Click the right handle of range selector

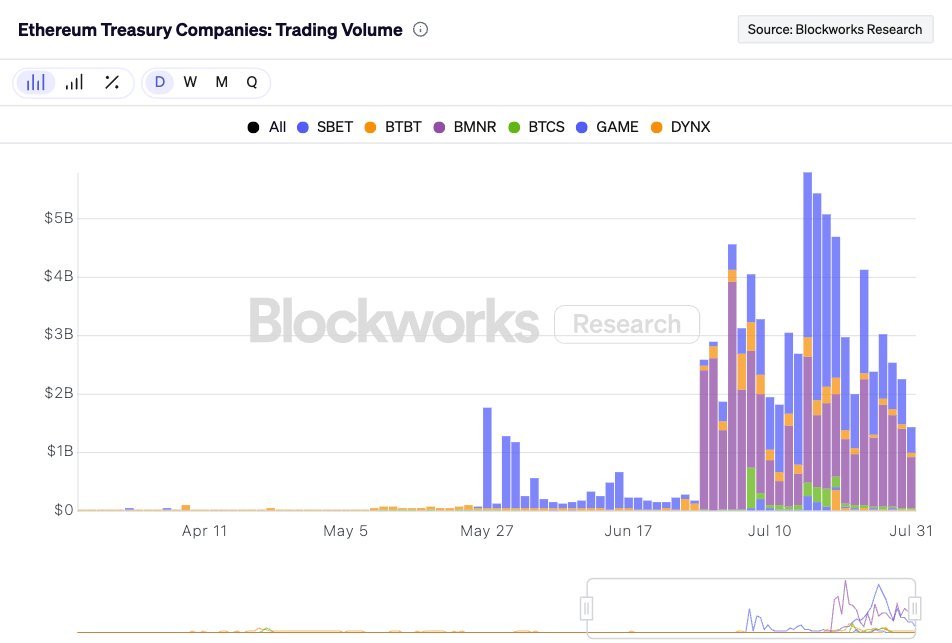(914, 608)
